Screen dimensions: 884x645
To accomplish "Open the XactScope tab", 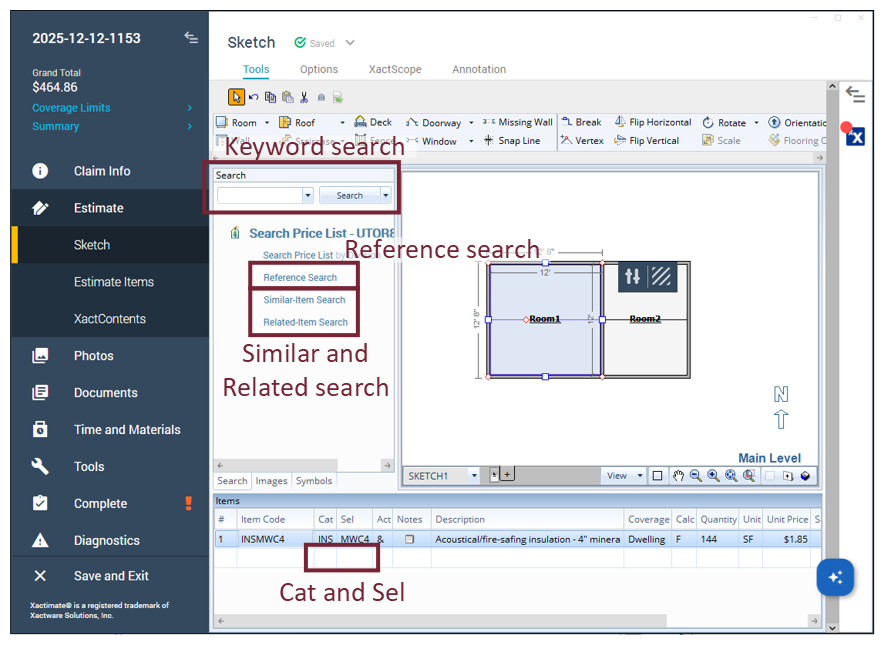I will (395, 69).
